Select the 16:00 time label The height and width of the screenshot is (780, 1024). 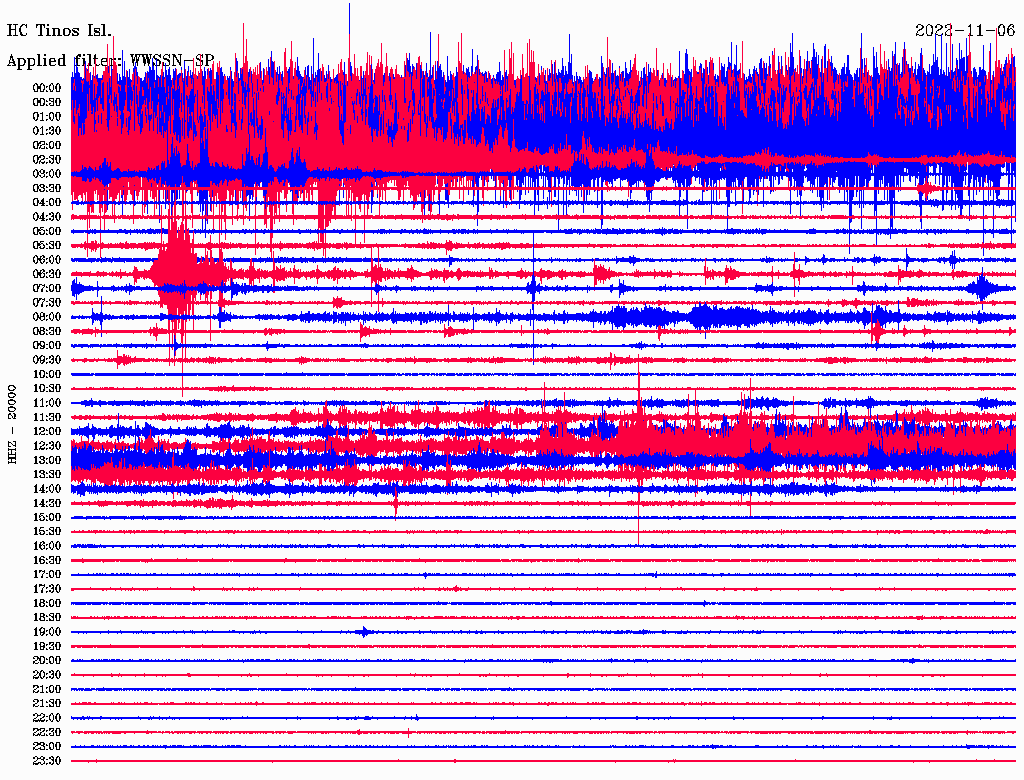pyautogui.click(x=47, y=546)
